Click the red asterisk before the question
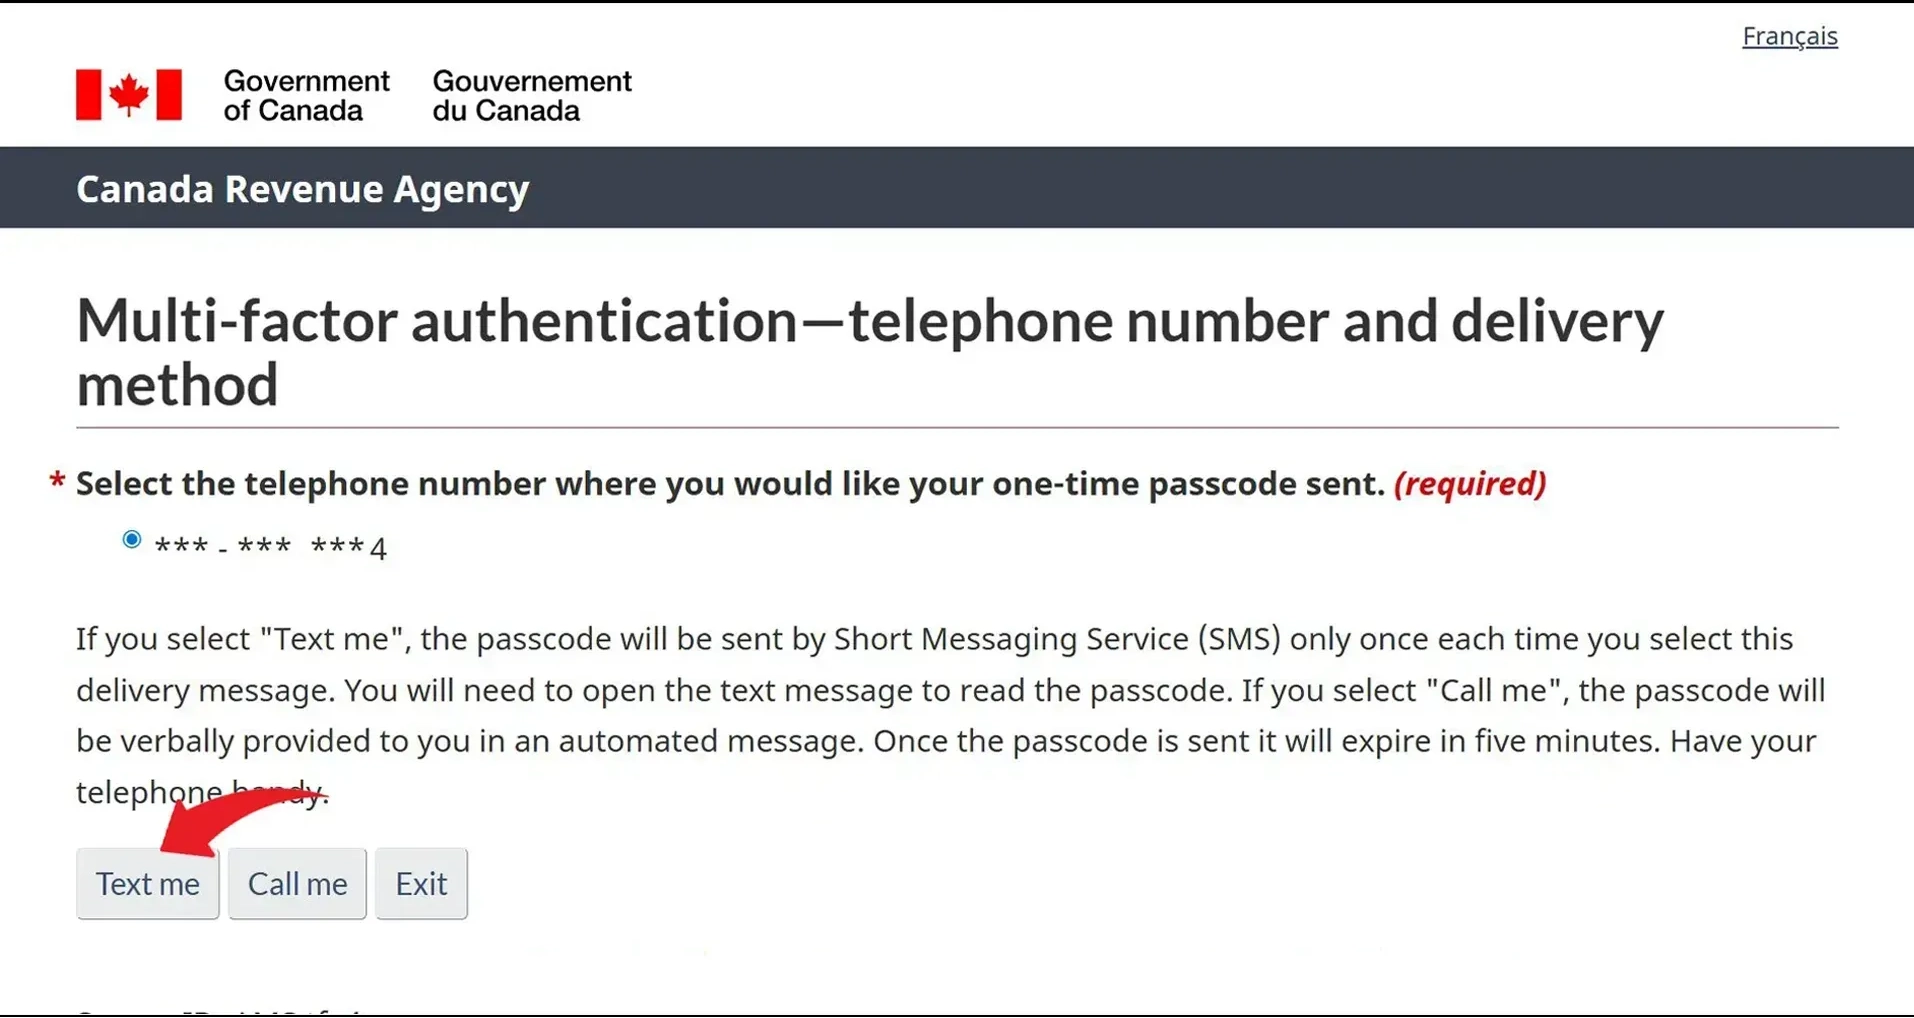This screenshot has width=1914, height=1018. tap(57, 482)
